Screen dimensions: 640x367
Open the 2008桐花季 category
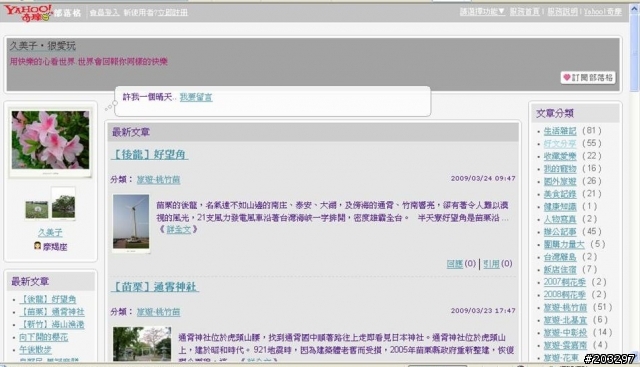point(564,295)
